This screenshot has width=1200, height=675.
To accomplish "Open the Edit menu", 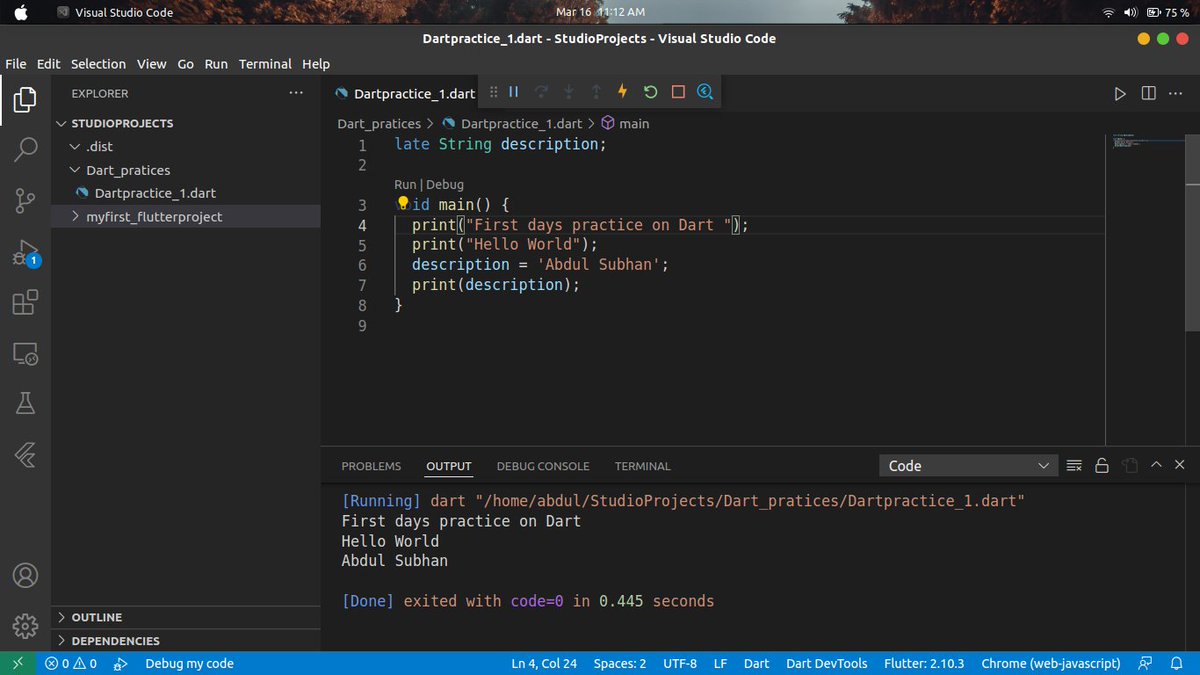I will pos(49,64).
